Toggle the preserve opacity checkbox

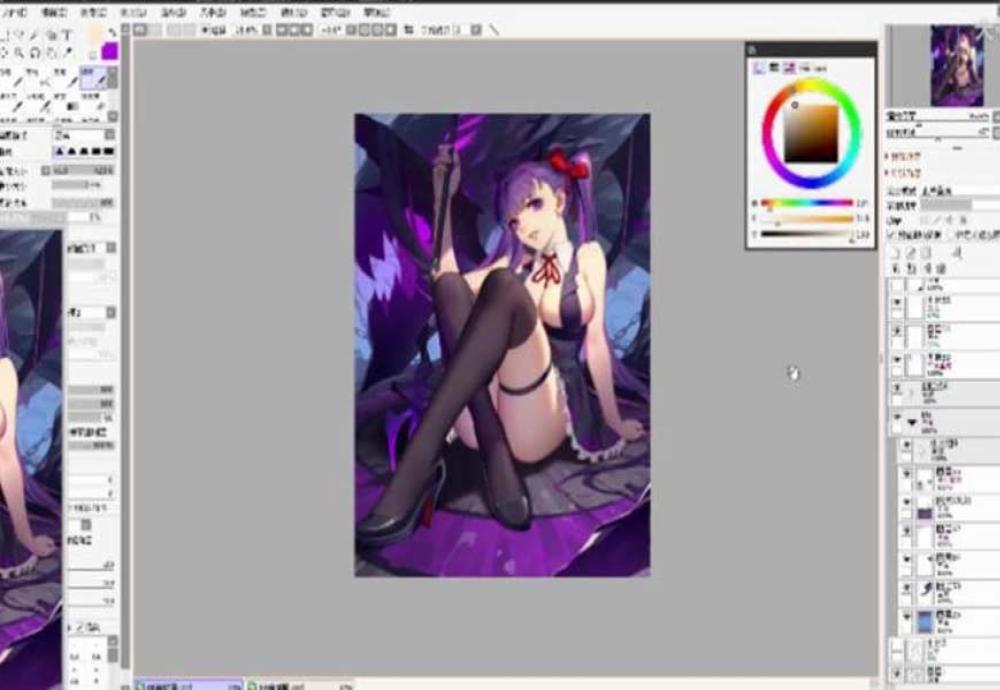click(x=892, y=235)
